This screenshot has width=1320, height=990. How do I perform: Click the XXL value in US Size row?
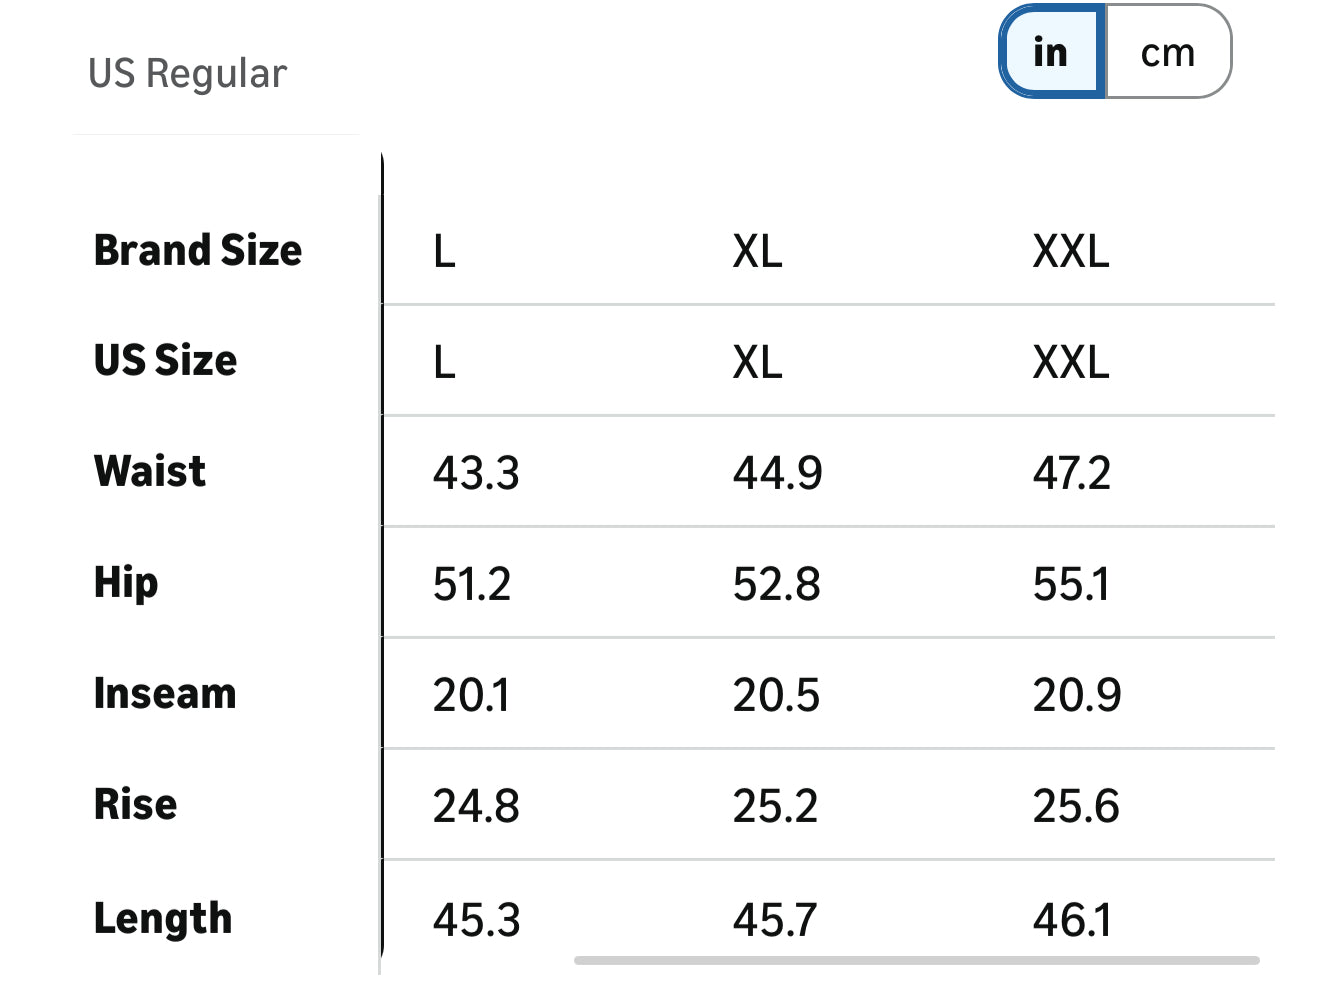click(1071, 362)
